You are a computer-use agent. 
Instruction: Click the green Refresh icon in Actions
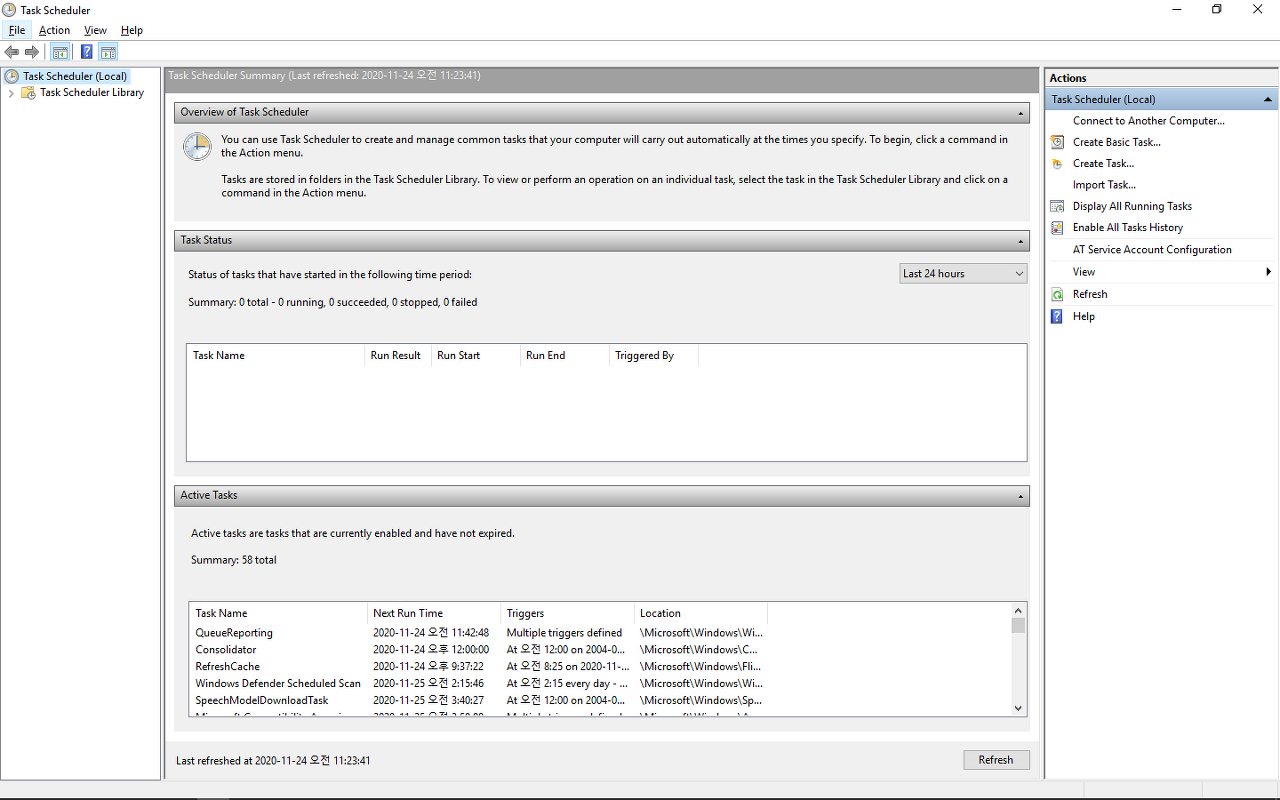click(x=1057, y=294)
